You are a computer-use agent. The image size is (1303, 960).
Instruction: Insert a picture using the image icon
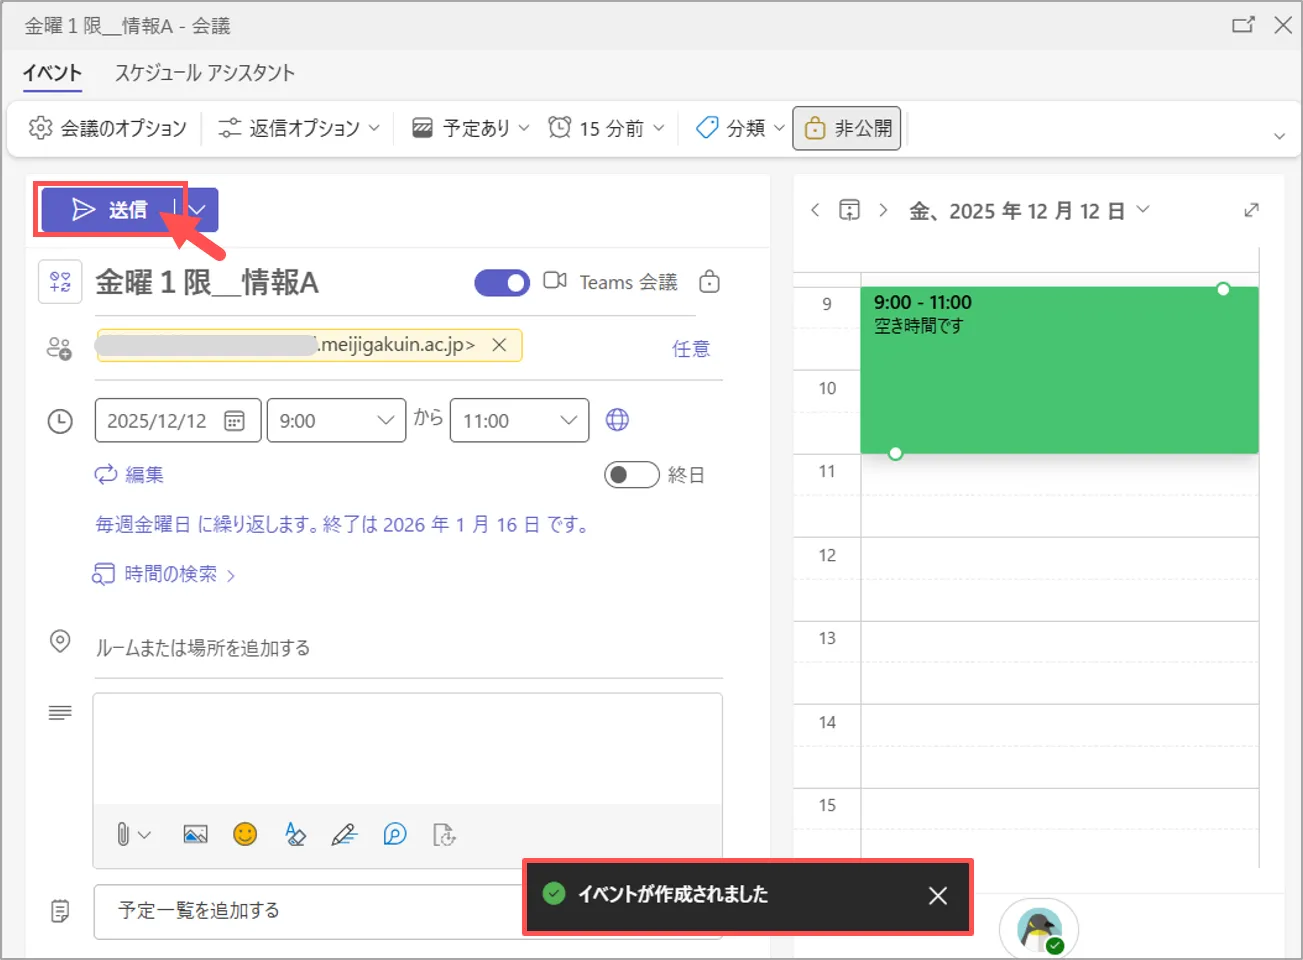[195, 834]
